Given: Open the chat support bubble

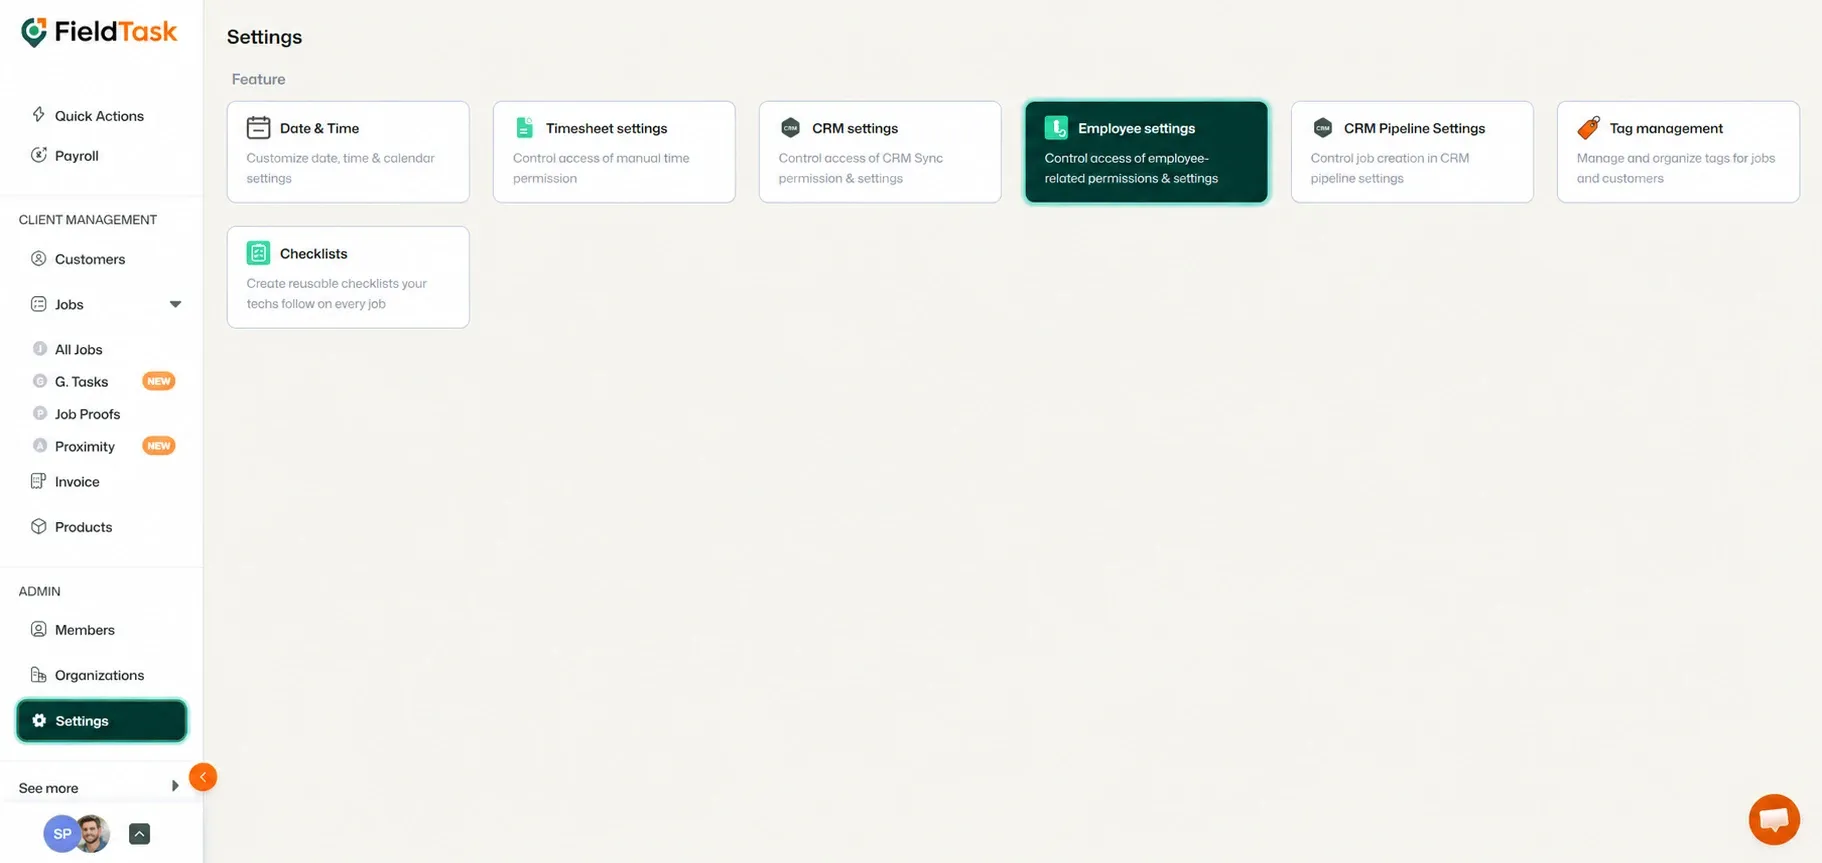Looking at the screenshot, I should pos(1774,819).
